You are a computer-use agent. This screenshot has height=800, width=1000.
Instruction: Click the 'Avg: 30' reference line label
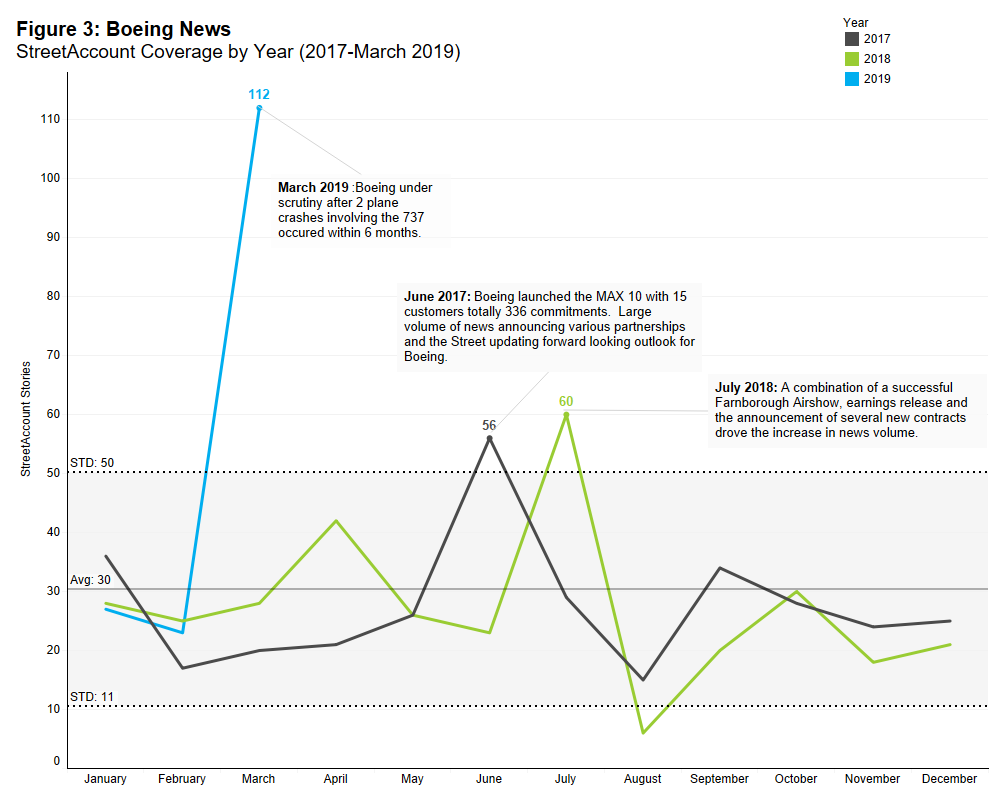click(x=90, y=580)
